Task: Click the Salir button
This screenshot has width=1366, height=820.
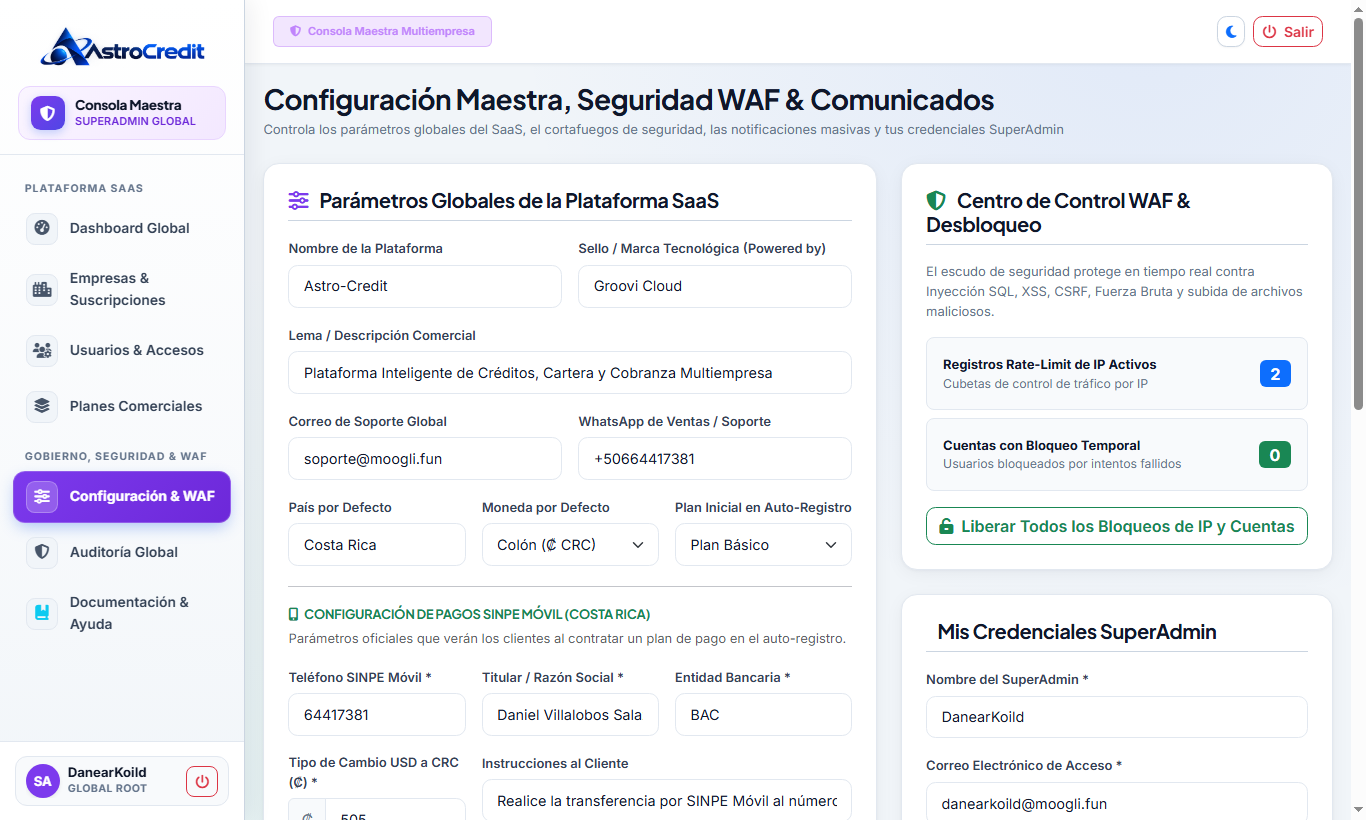Action: [1288, 32]
